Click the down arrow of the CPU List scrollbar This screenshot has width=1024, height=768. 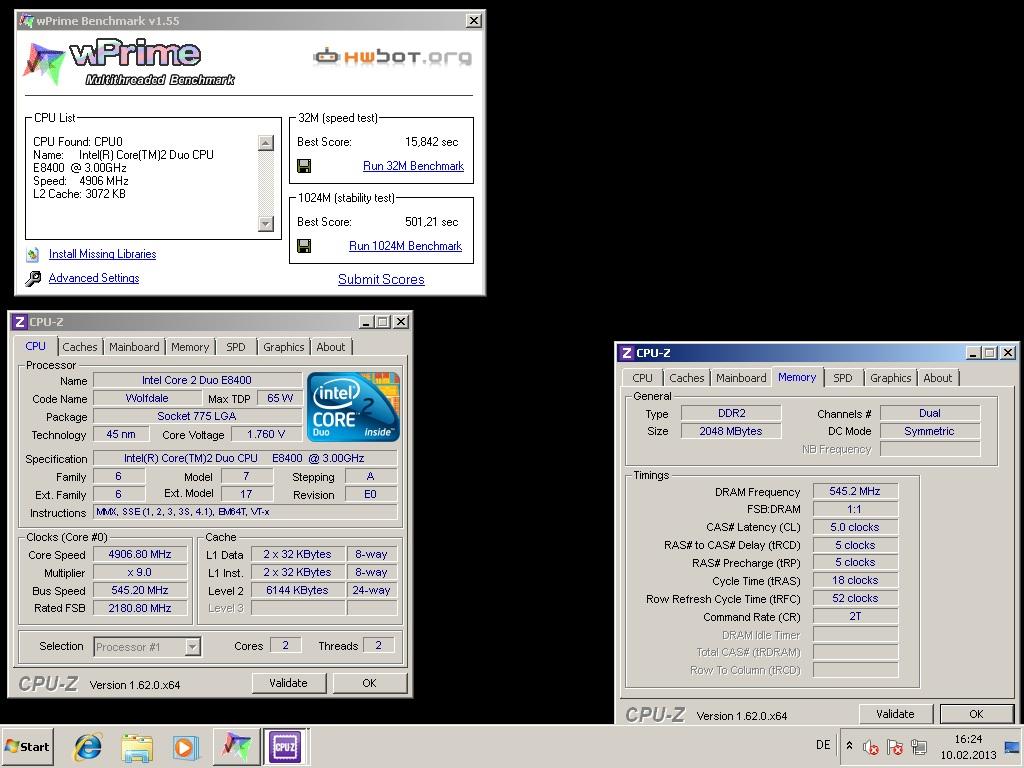(266, 223)
